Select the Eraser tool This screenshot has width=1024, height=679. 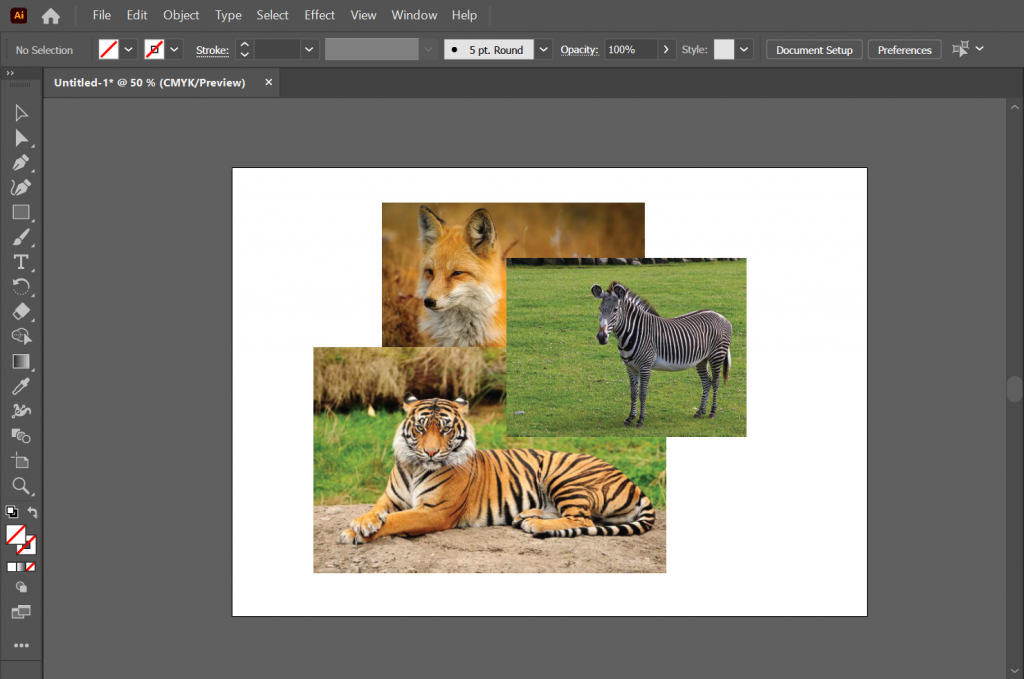(21, 312)
